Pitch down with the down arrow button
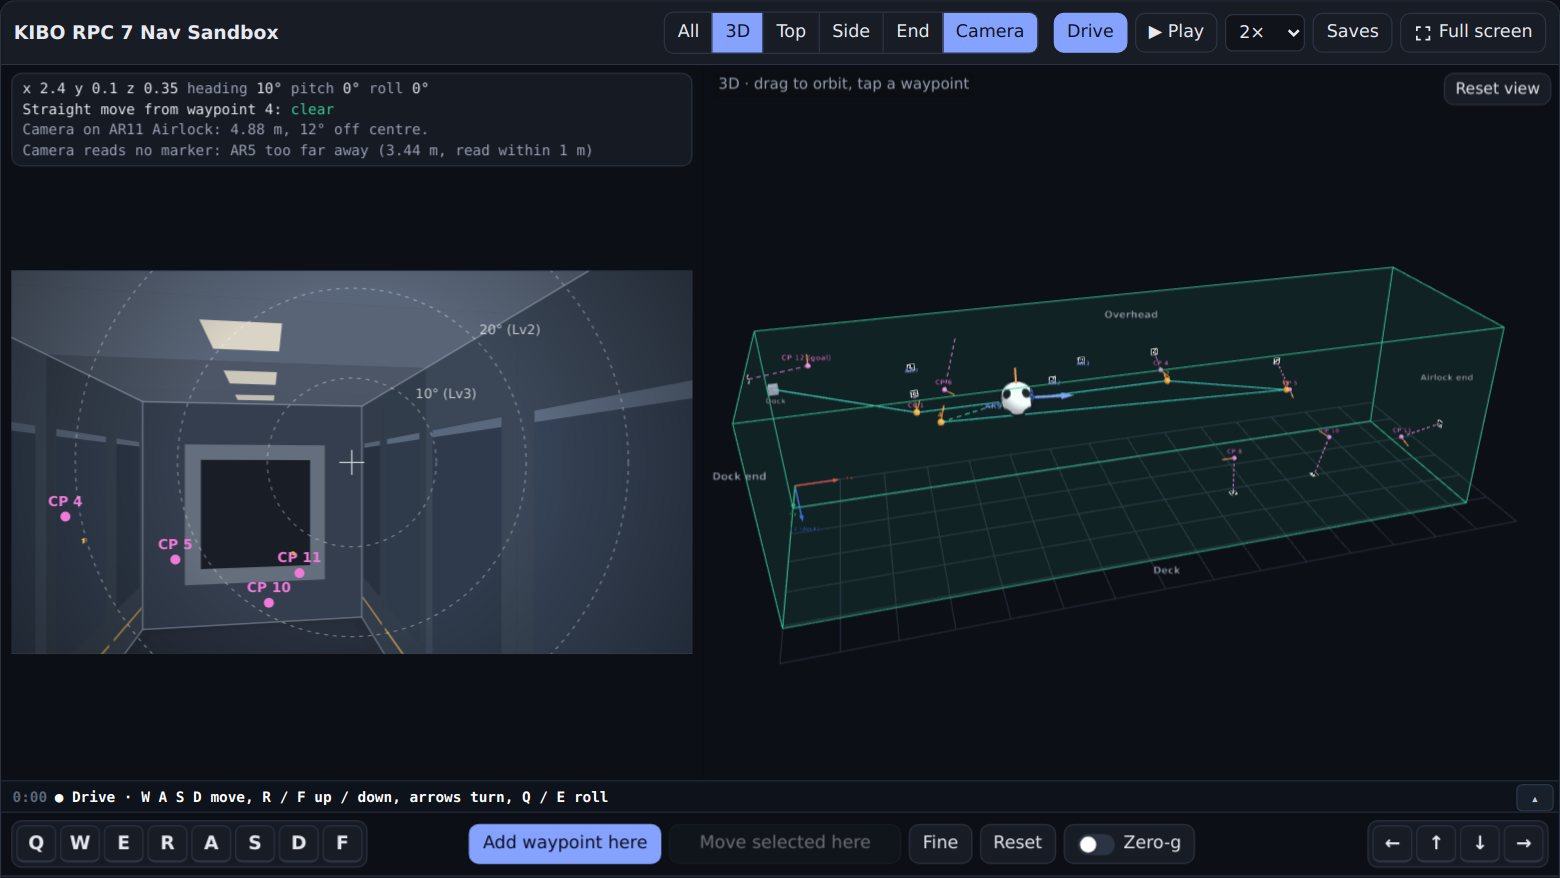Screen dimensions: 1560x878 (1480, 843)
